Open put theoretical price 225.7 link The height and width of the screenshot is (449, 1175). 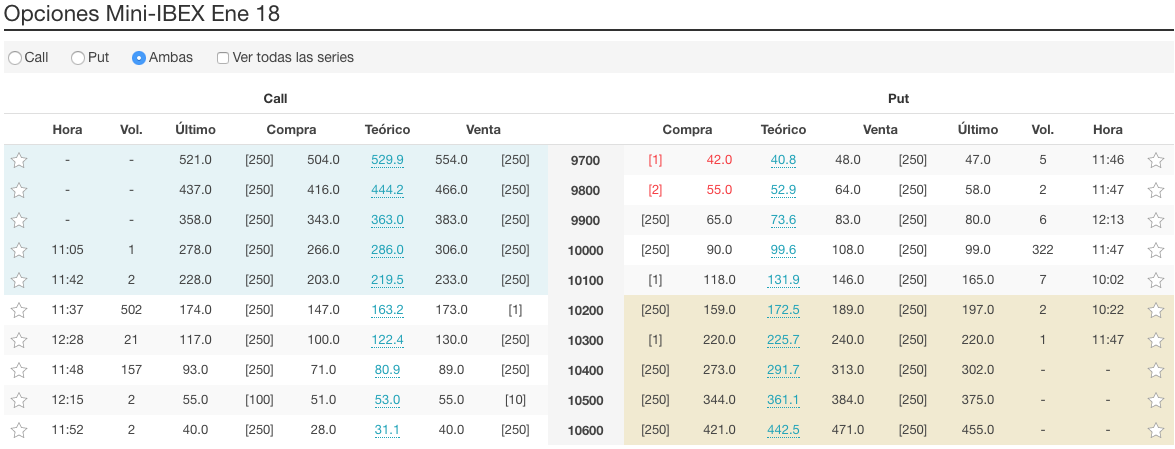(x=783, y=340)
